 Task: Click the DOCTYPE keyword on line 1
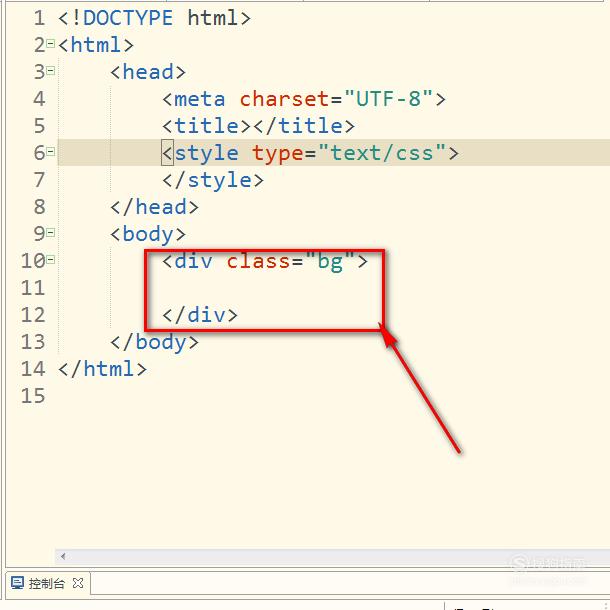[128, 18]
